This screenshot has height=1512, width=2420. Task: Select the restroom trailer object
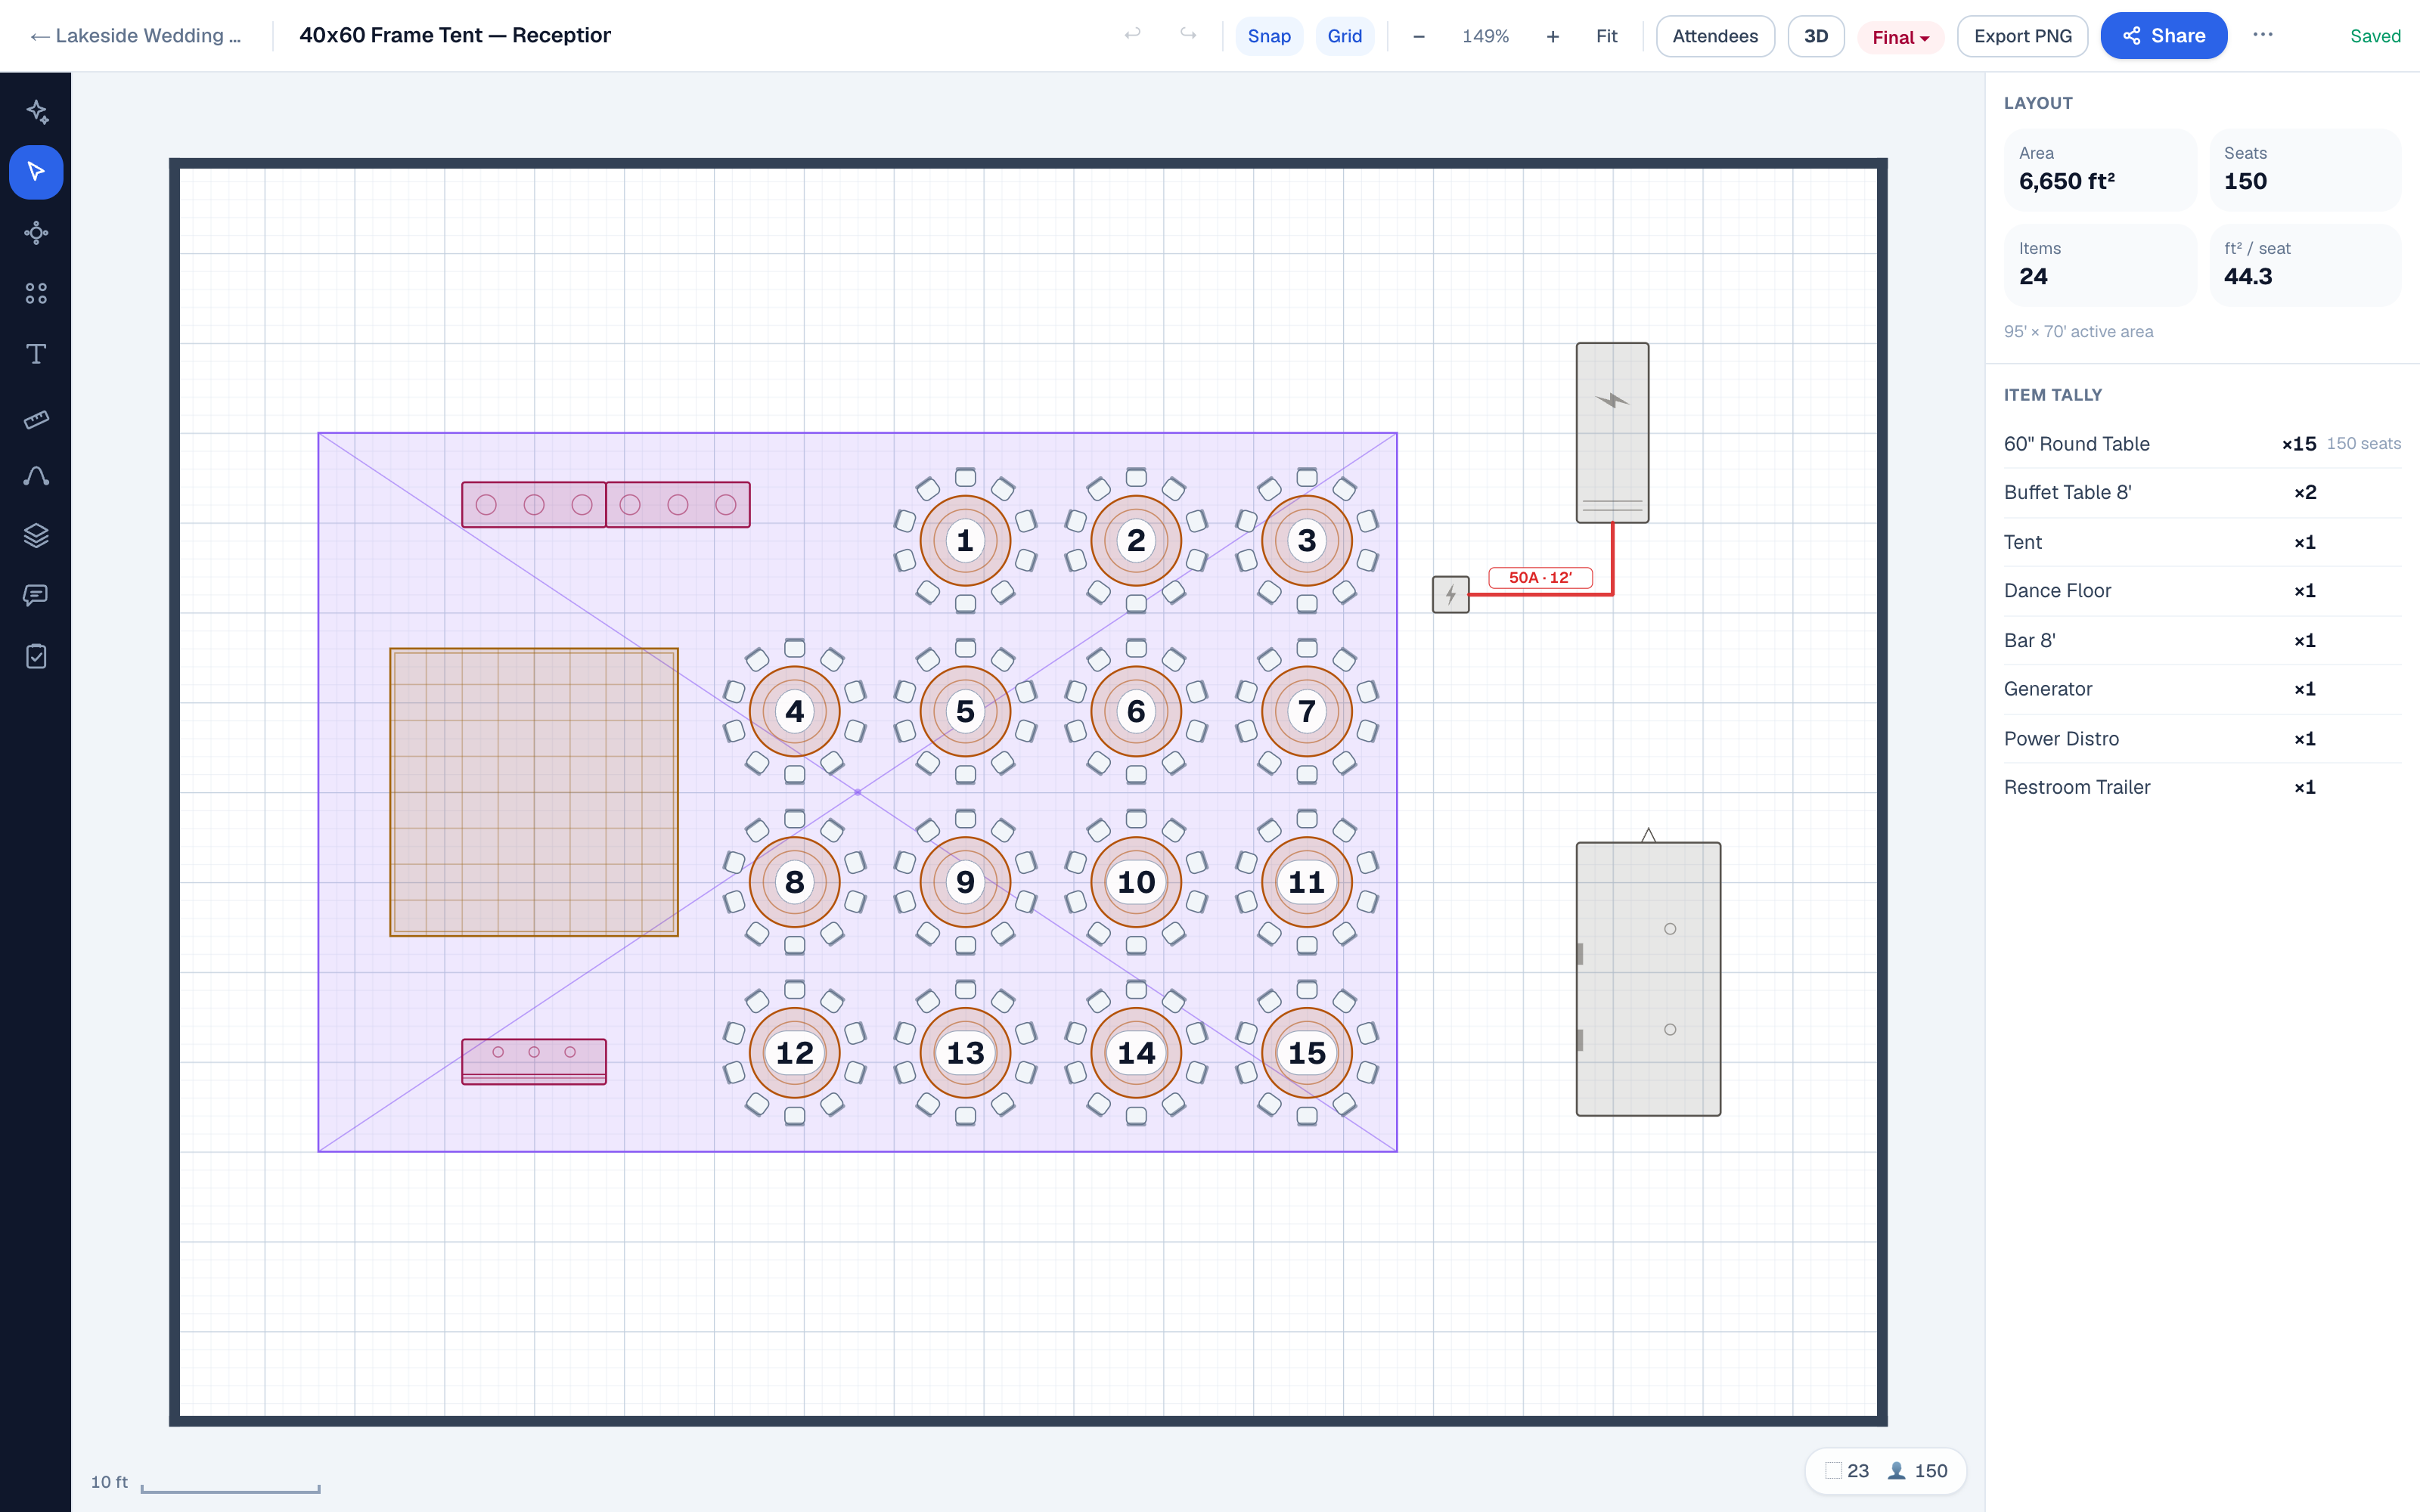coord(1648,978)
